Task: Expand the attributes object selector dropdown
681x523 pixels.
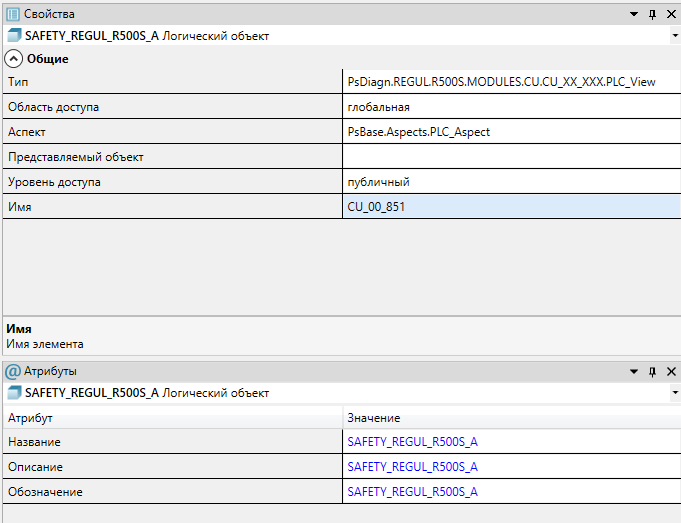Action: (x=675, y=393)
